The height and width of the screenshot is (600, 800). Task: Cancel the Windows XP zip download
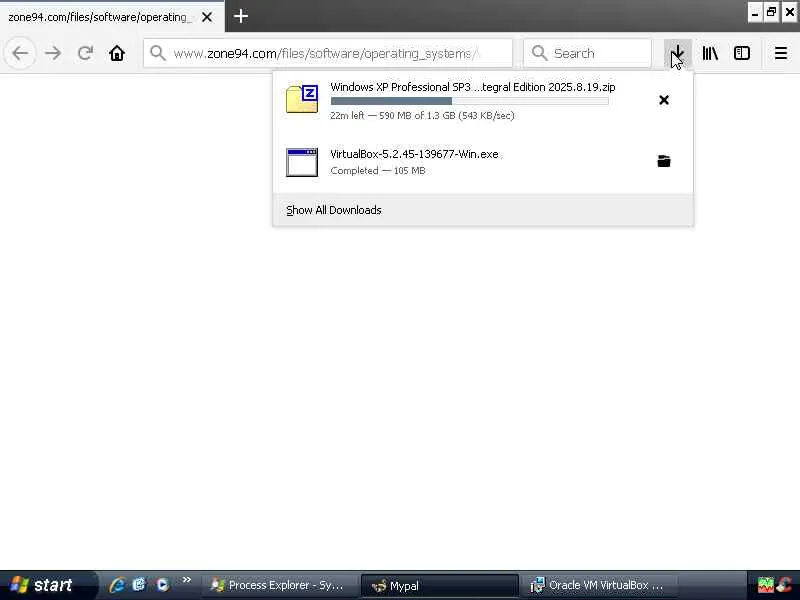tap(664, 100)
